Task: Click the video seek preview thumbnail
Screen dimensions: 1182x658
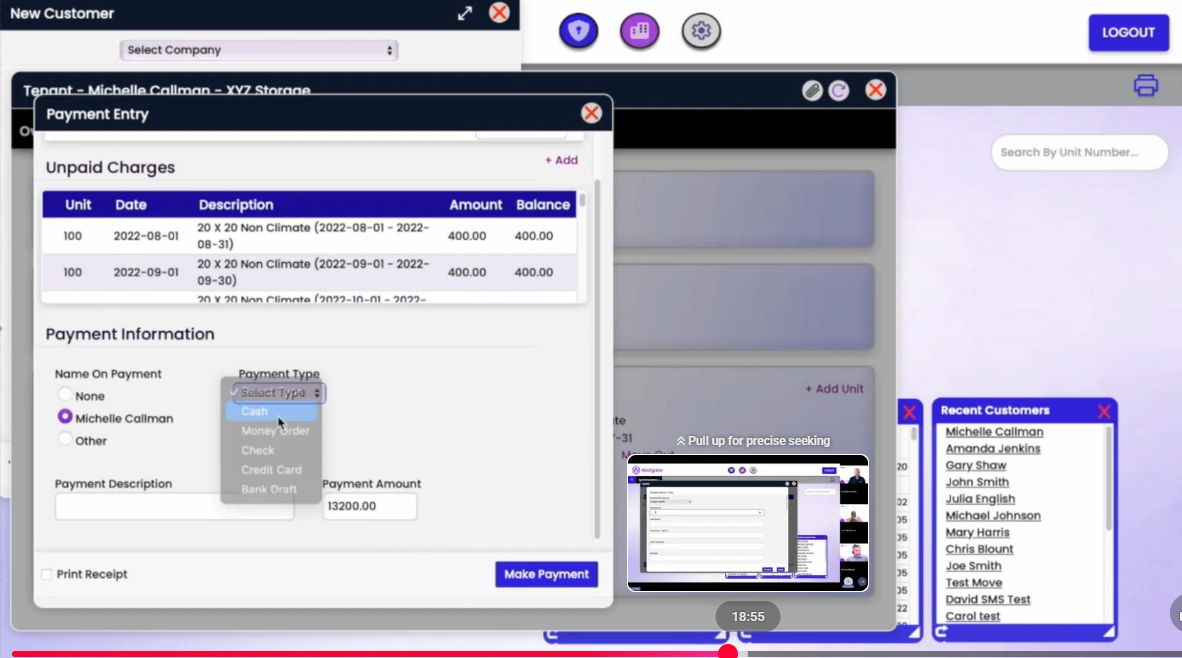Action: point(748,523)
